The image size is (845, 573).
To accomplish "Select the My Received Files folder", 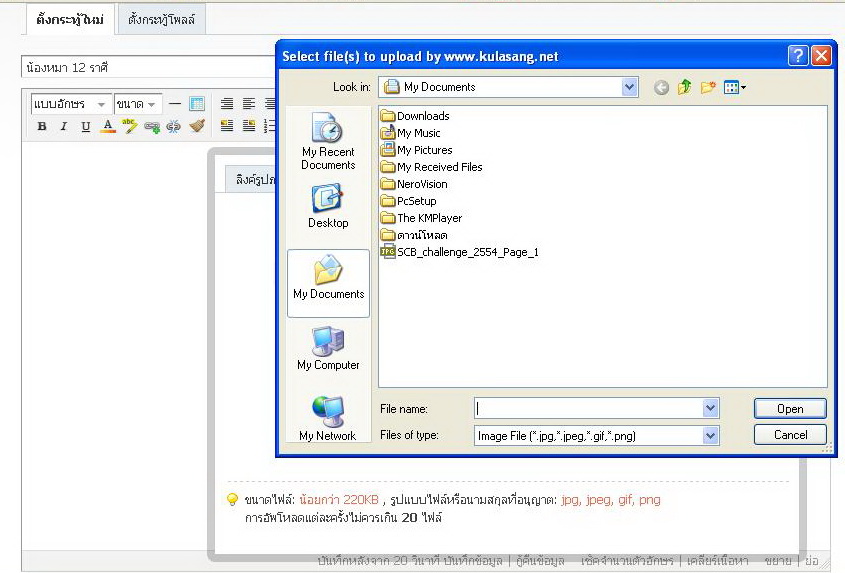I will point(432,167).
